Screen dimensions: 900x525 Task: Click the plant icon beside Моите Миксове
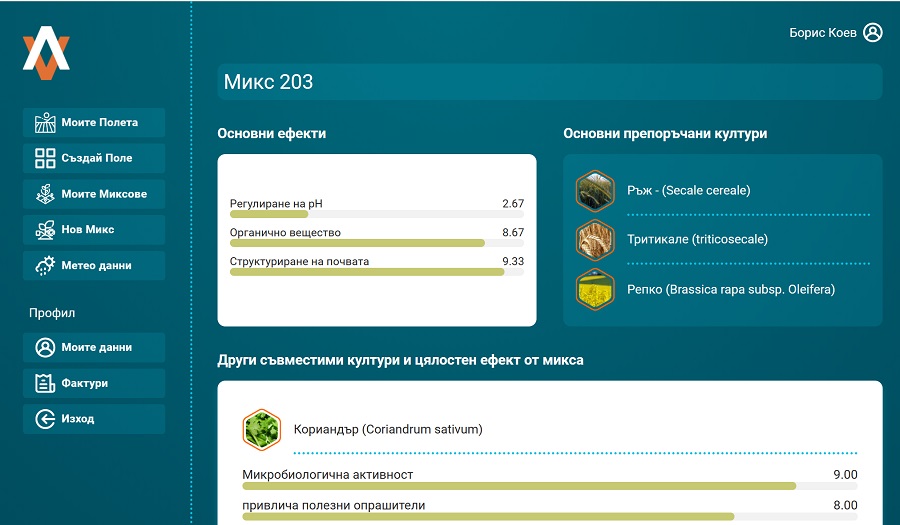45,194
